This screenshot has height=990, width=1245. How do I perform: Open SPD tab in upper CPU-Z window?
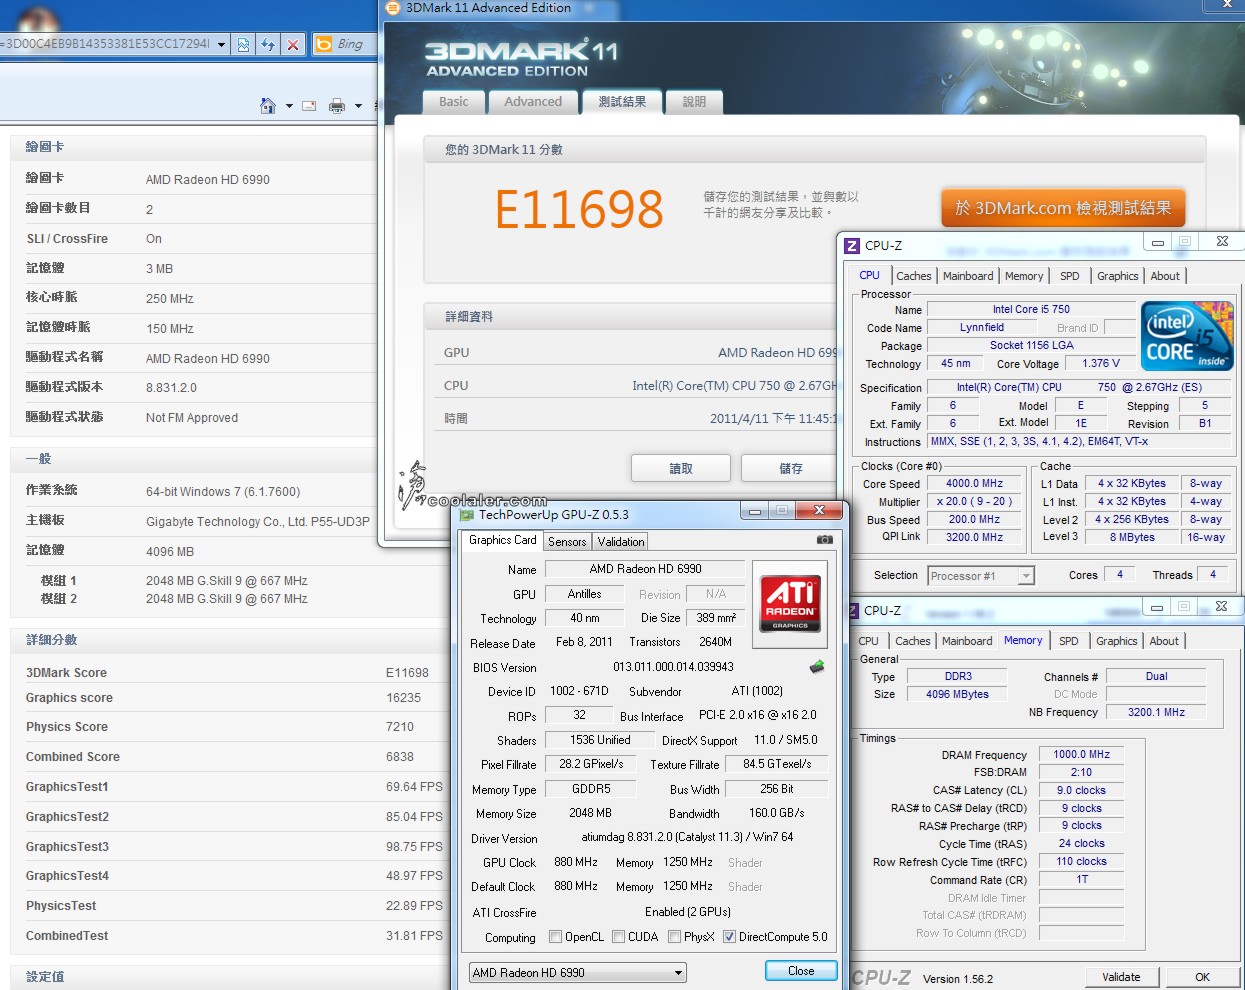tap(1070, 276)
